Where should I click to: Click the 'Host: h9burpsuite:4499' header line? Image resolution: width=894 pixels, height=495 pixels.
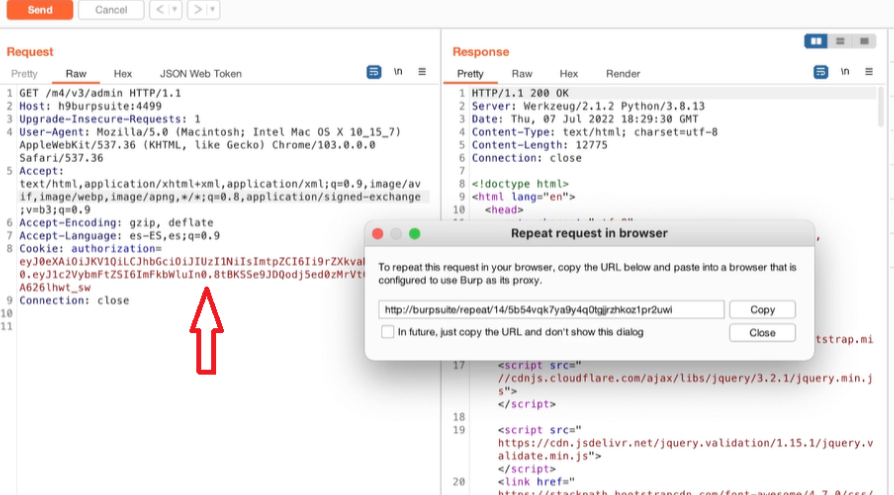90,106
